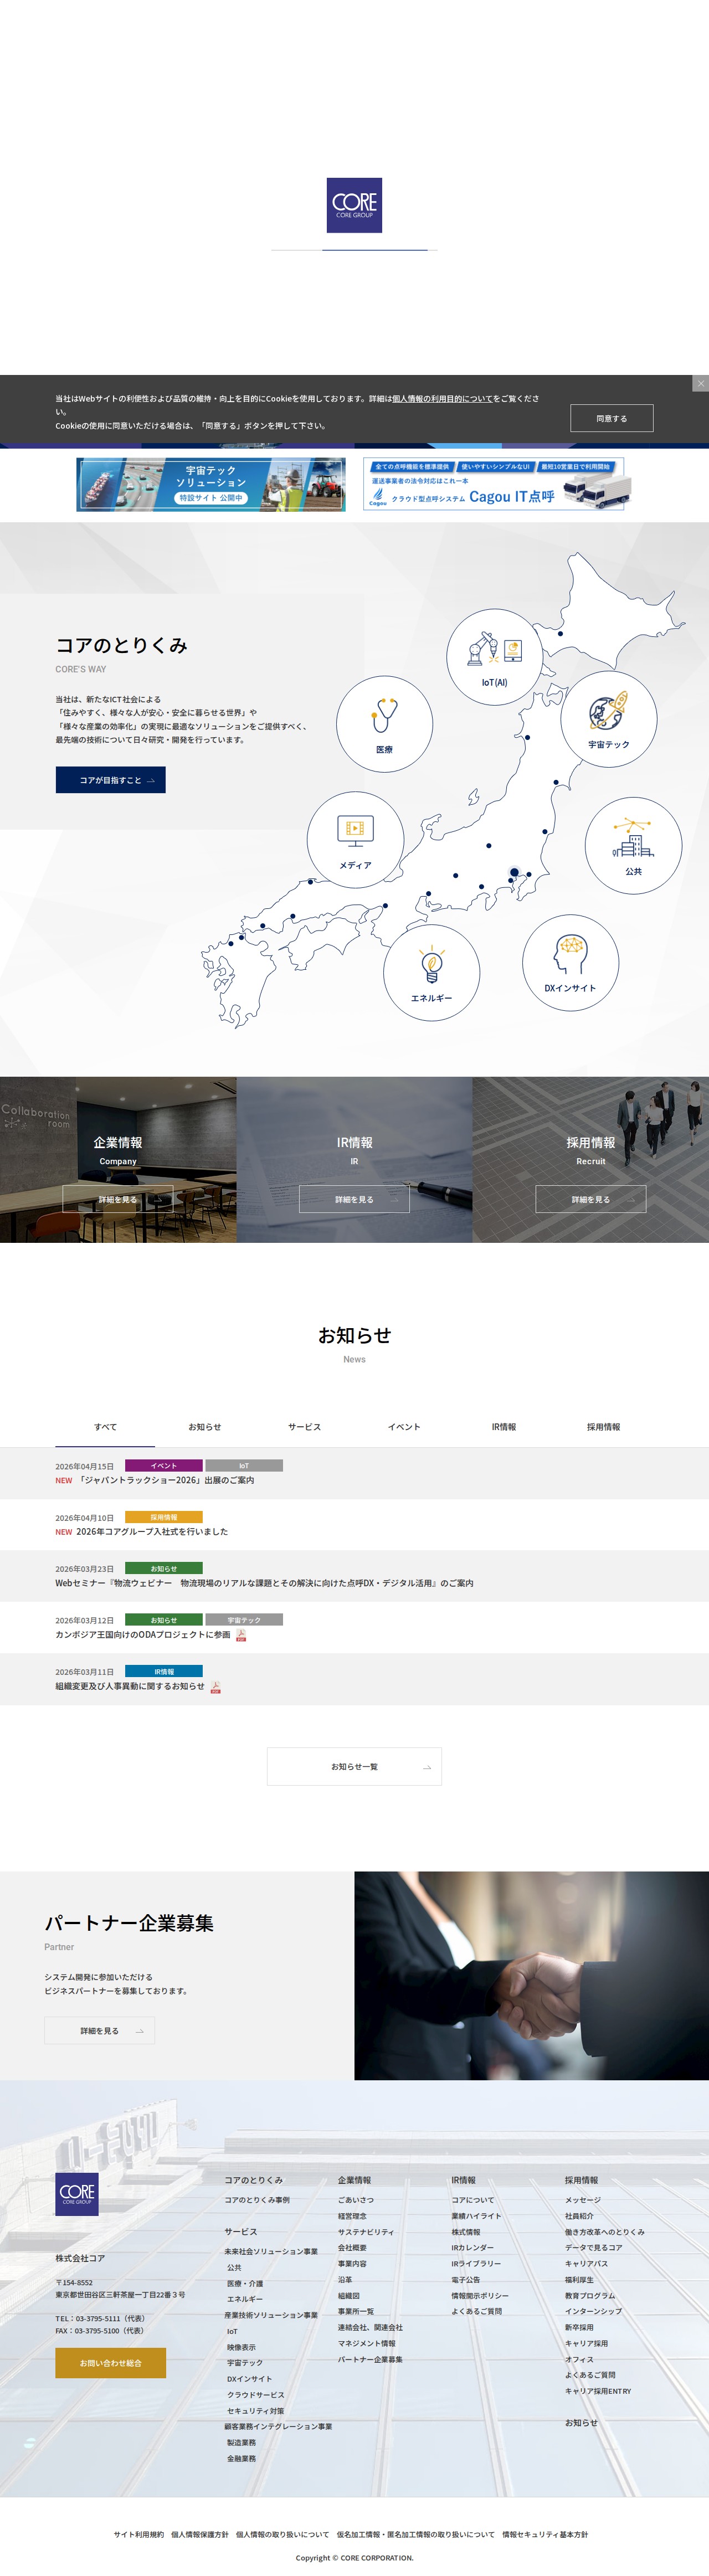The width and height of the screenshot is (709, 2576).
Task: Open footer link クラウドサービス
Action: pyautogui.click(x=255, y=2395)
